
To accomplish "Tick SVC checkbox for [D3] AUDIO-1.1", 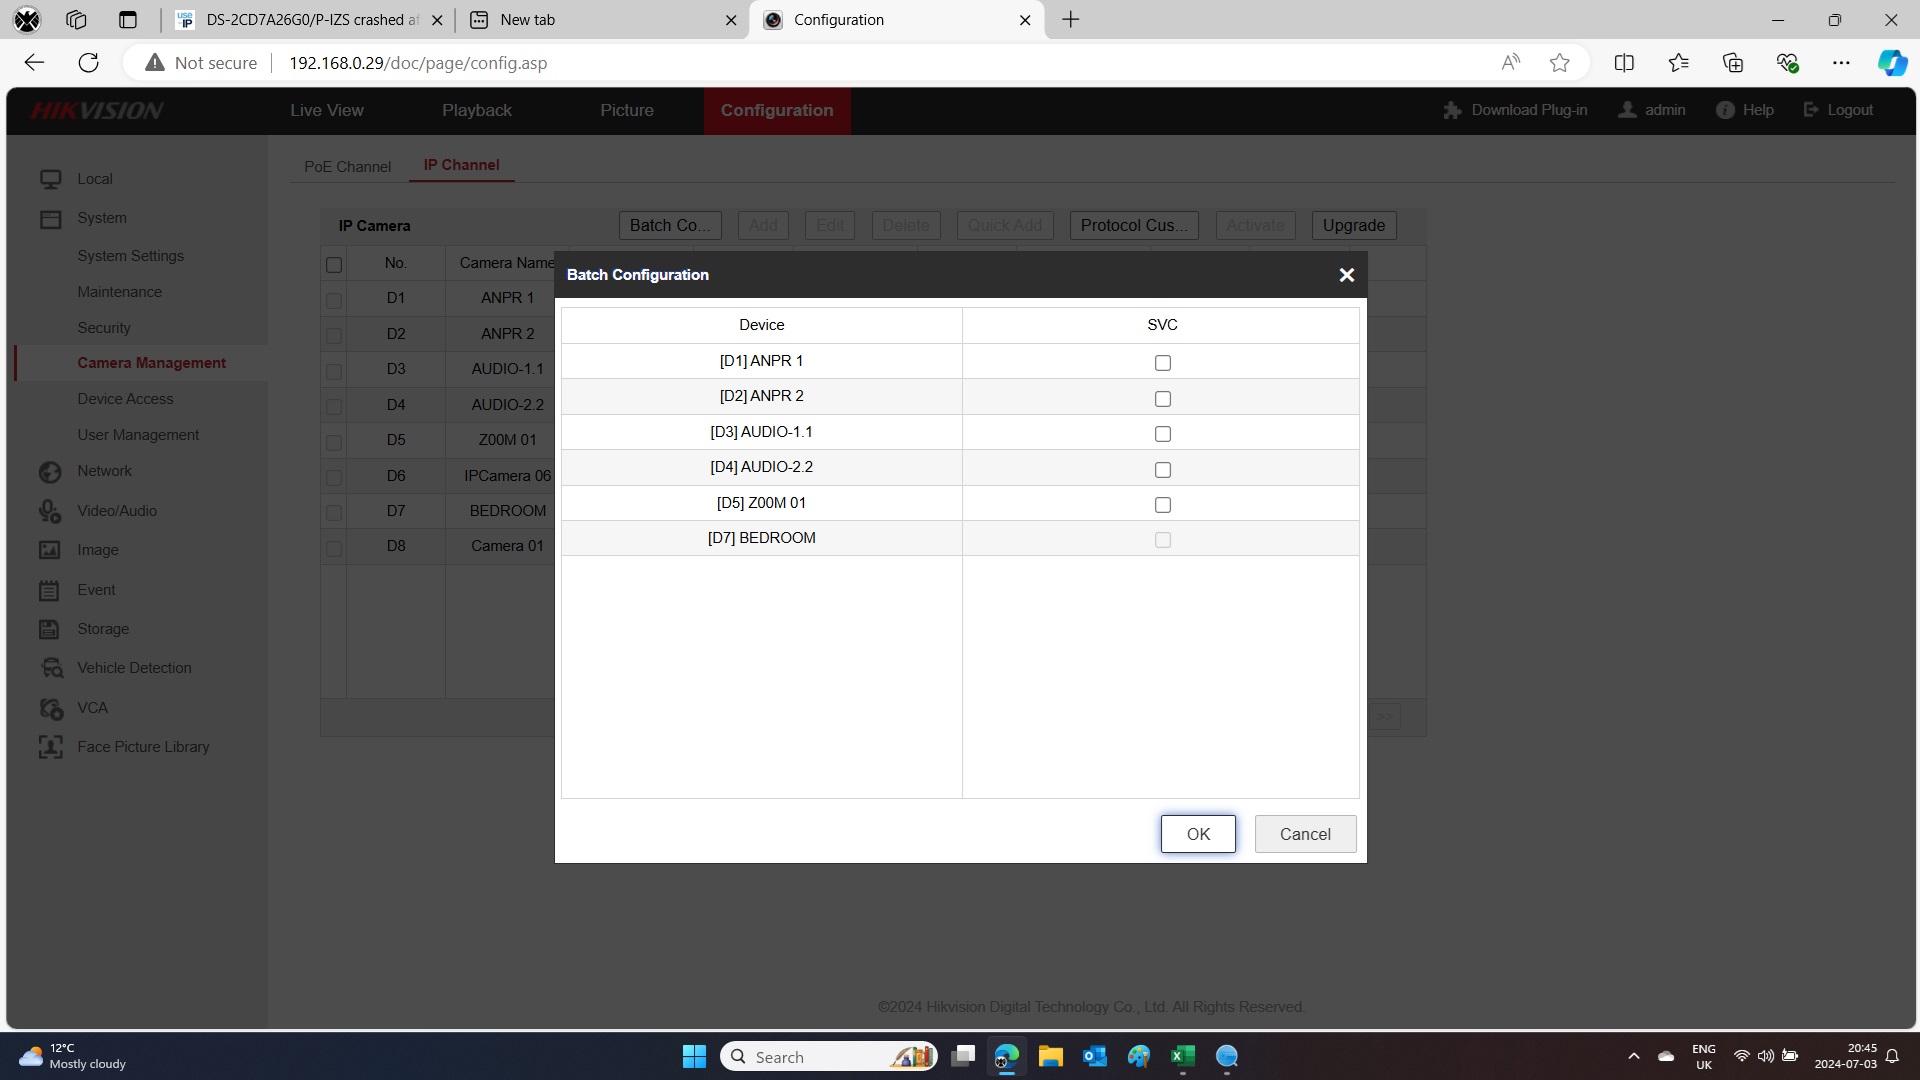I will point(1162,434).
